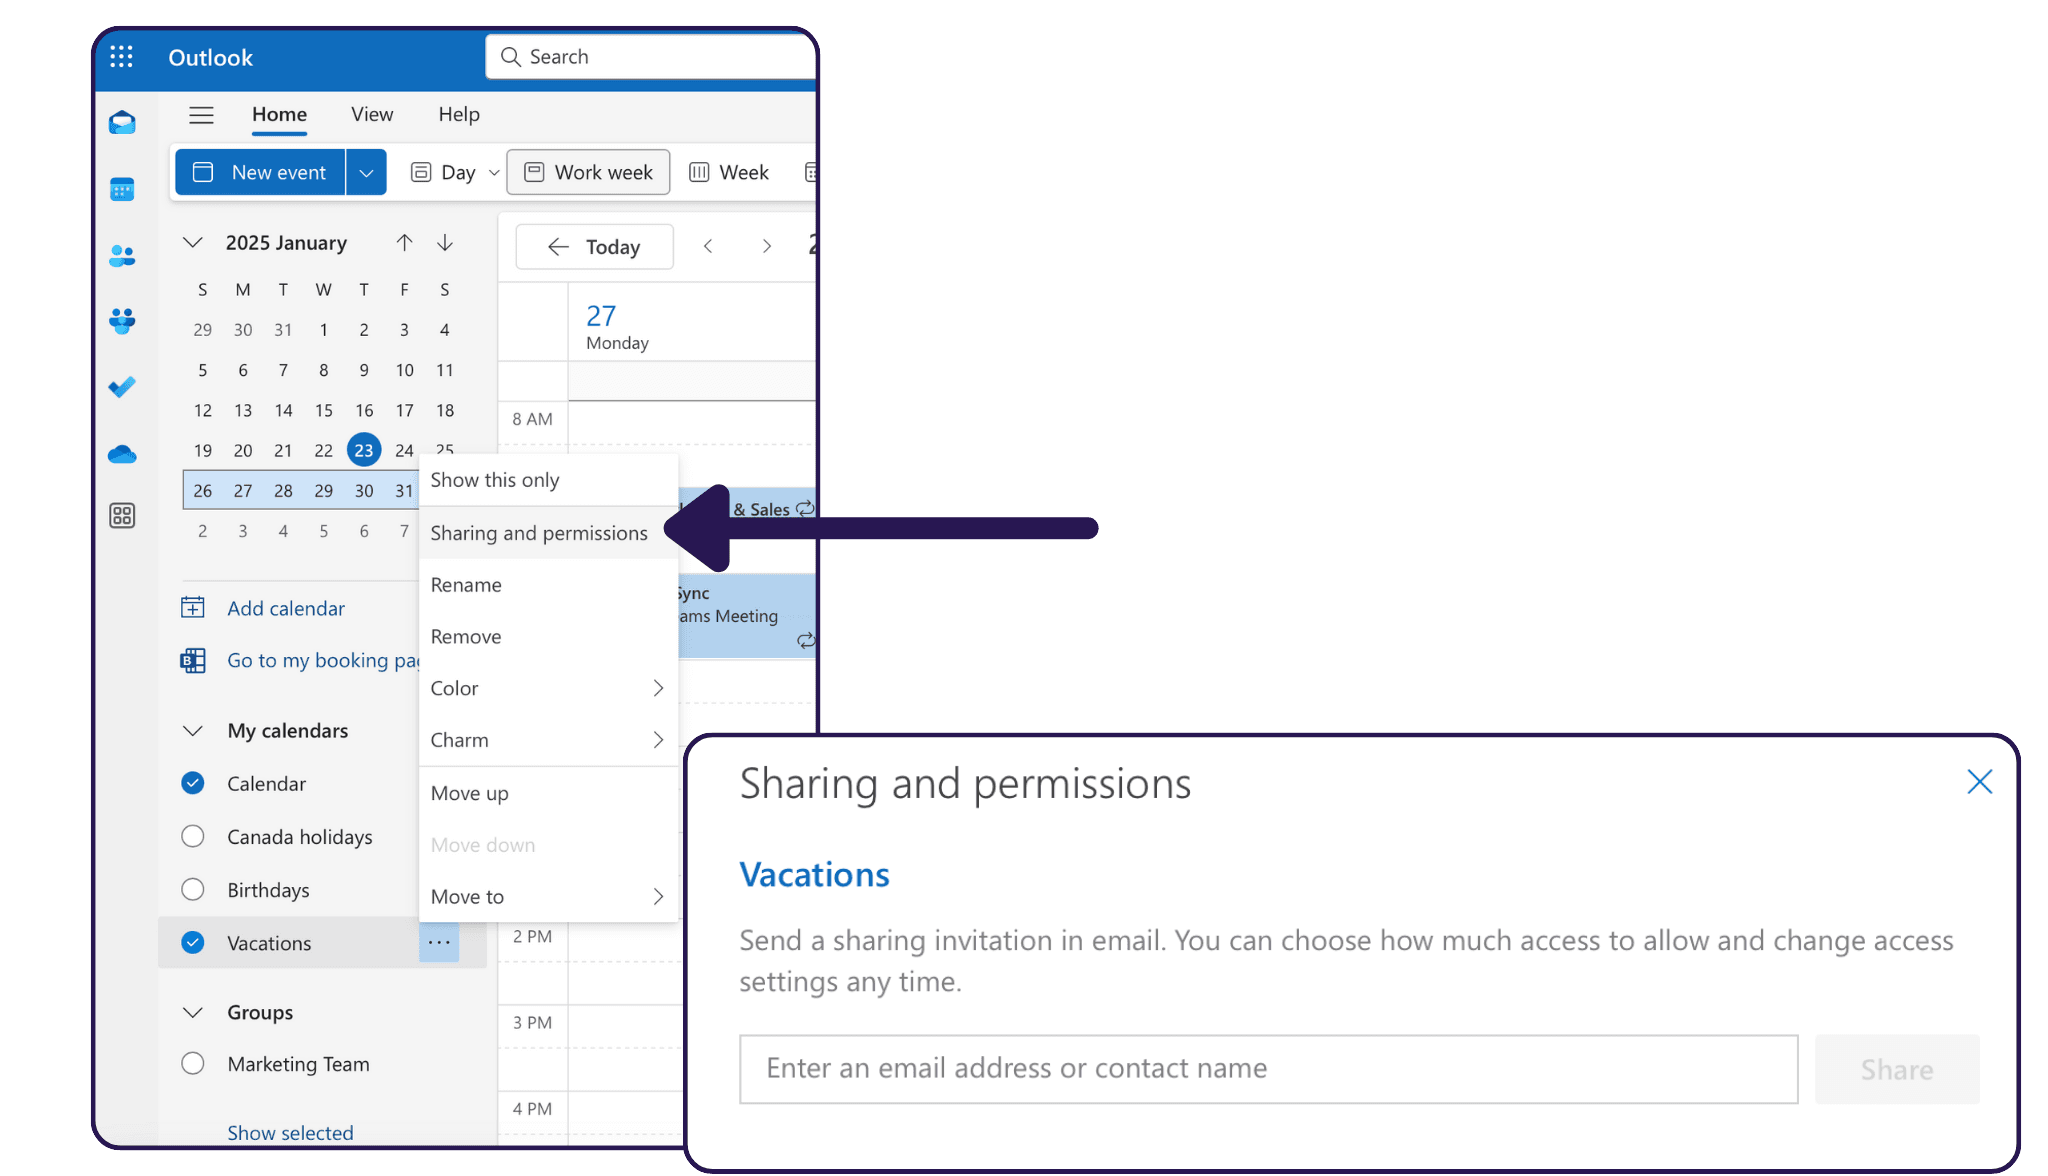Click the email address or contact field

point(1268,1069)
